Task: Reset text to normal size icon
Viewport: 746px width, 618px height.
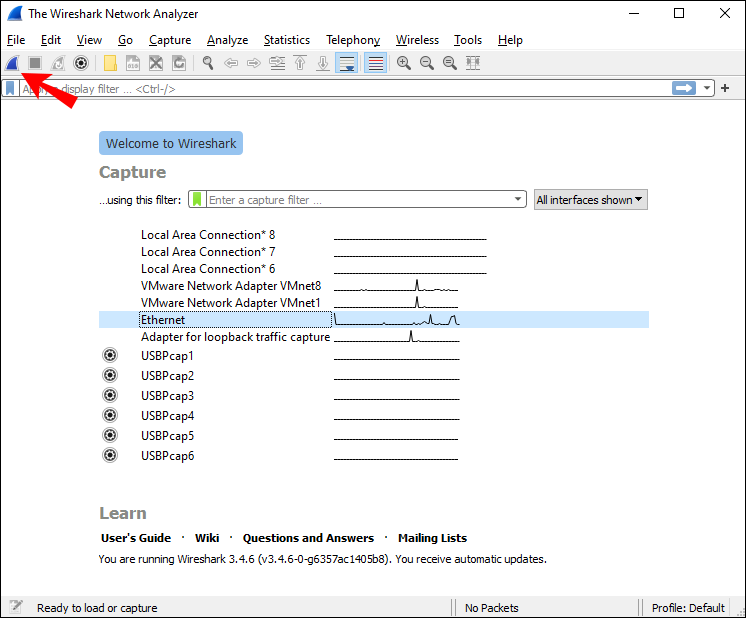Action: pyautogui.click(x=450, y=63)
